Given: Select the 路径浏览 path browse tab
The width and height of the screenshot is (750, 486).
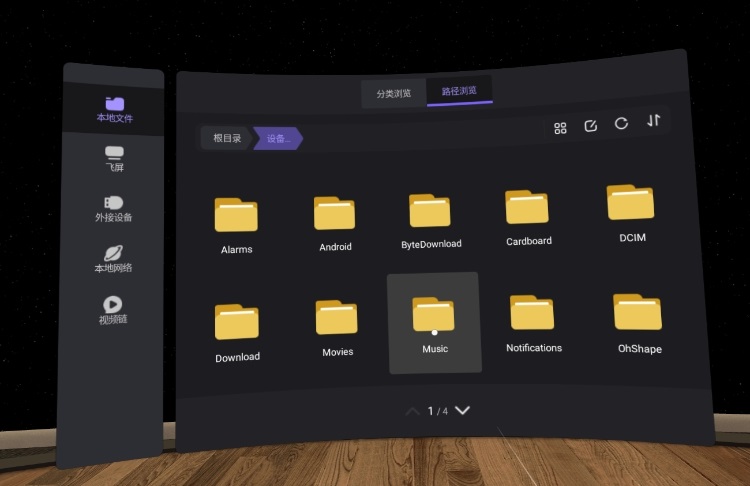Looking at the screenshot, I should [460, 91].
